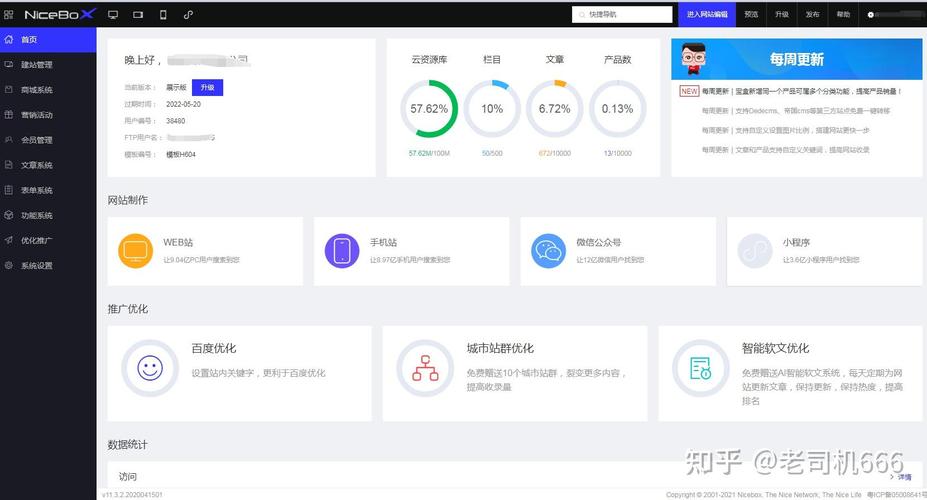
Task: Open the blue 微信公众号 chat icon
Action: tap(548, 251)
